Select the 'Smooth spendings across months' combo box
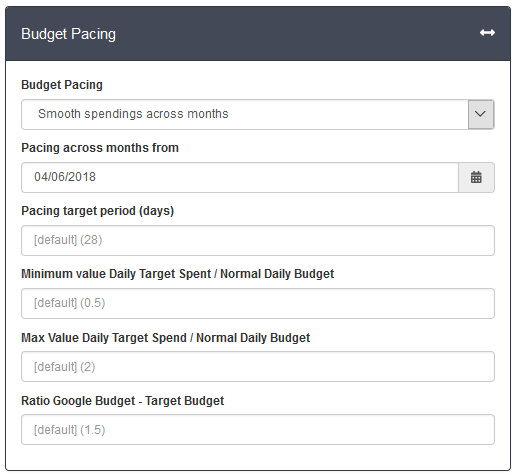517x476 pixels. tap(258, 114)
